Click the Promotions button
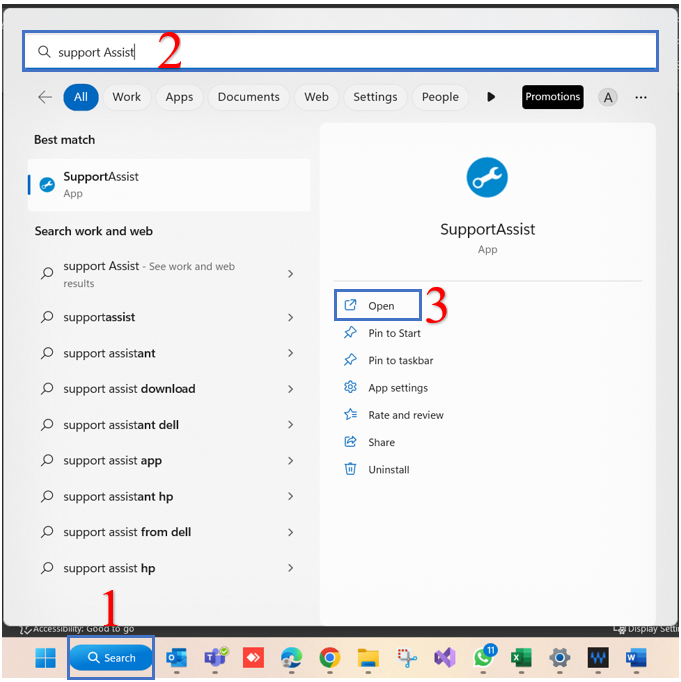This screenshot has width=681, height=682. click(x=552, y=97)
